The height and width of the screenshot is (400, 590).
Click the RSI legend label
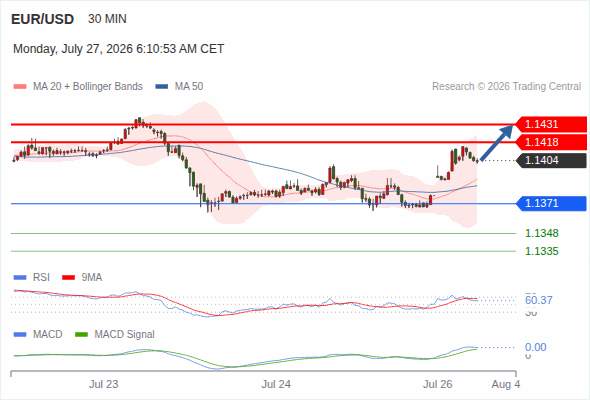(41, 278)
